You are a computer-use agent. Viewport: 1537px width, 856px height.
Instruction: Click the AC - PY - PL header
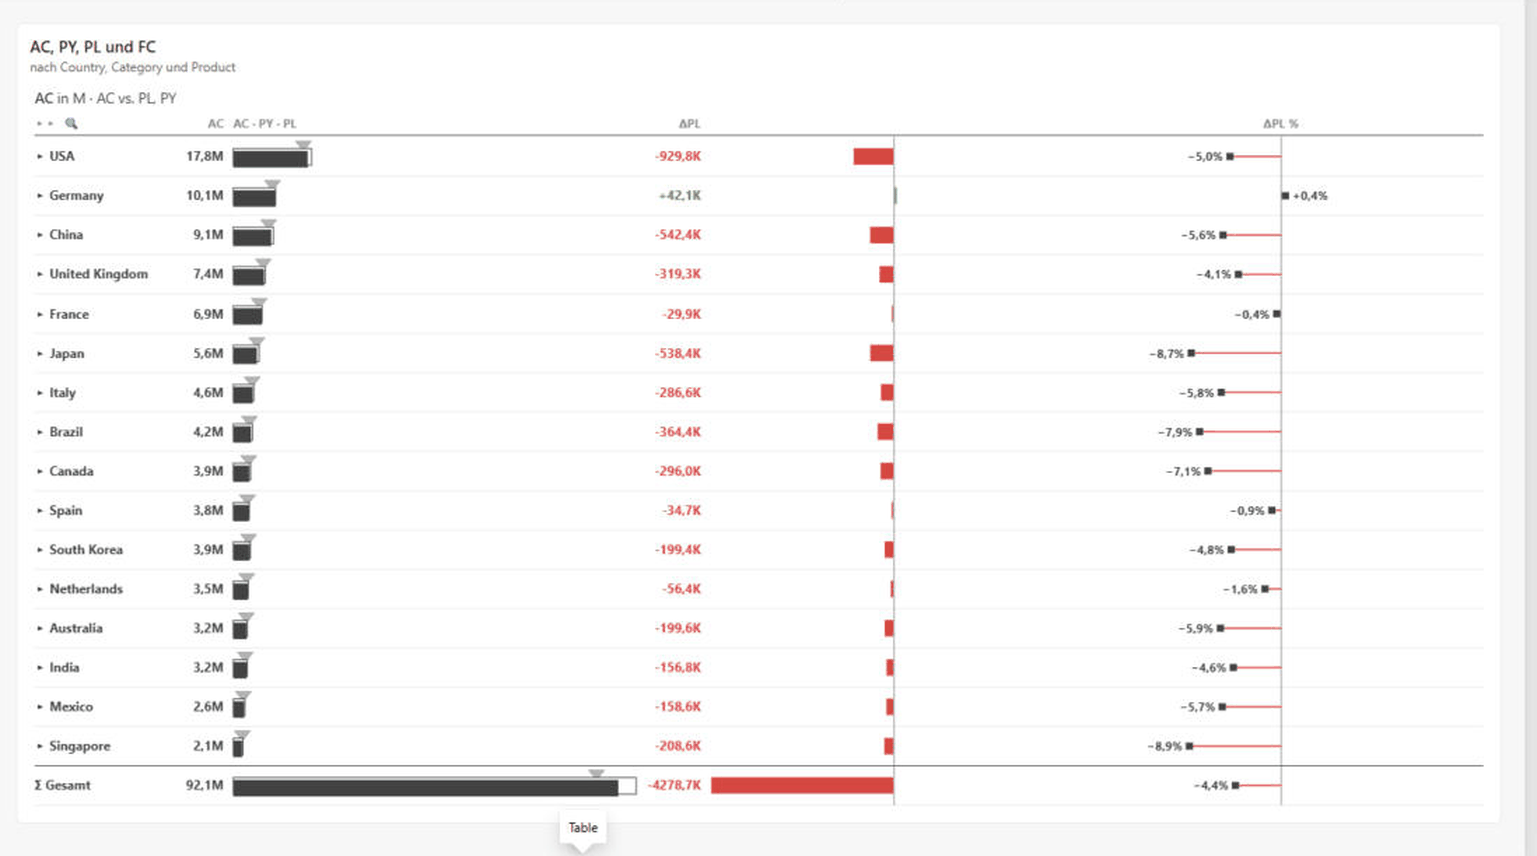264,124
